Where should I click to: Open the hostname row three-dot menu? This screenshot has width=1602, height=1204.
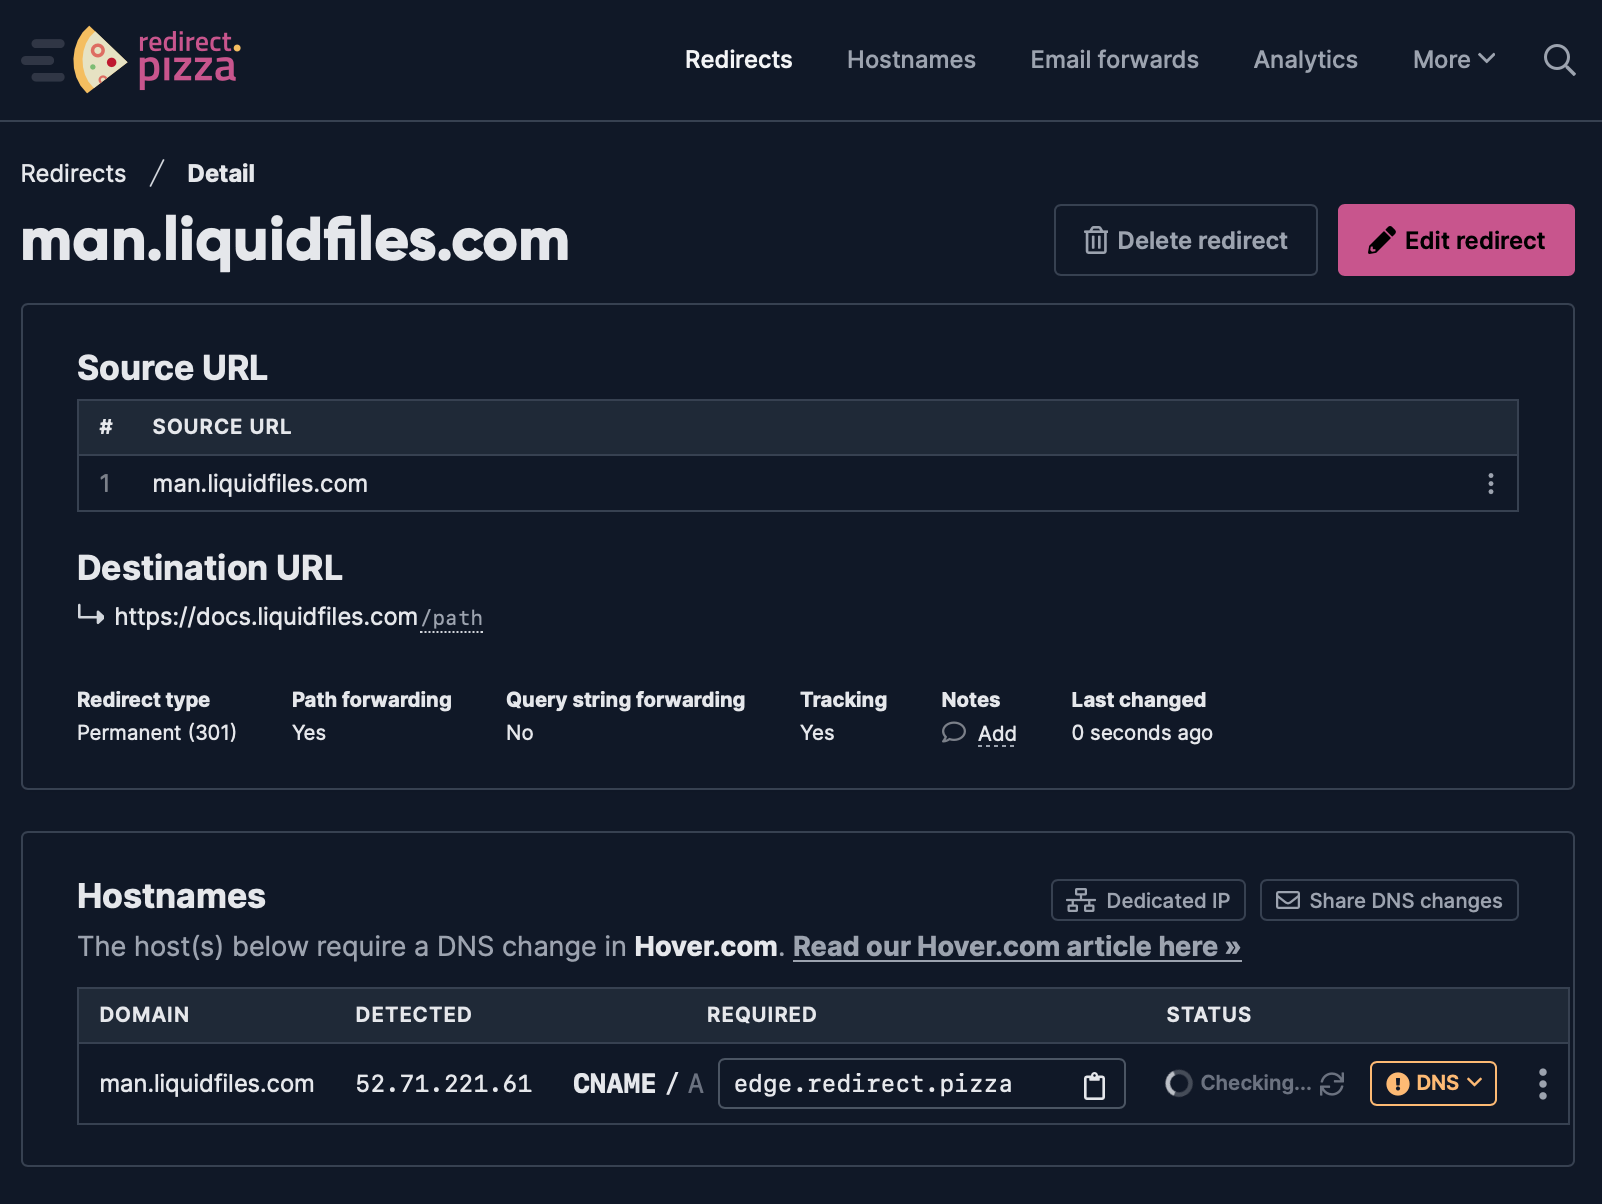point(1542,1084)
